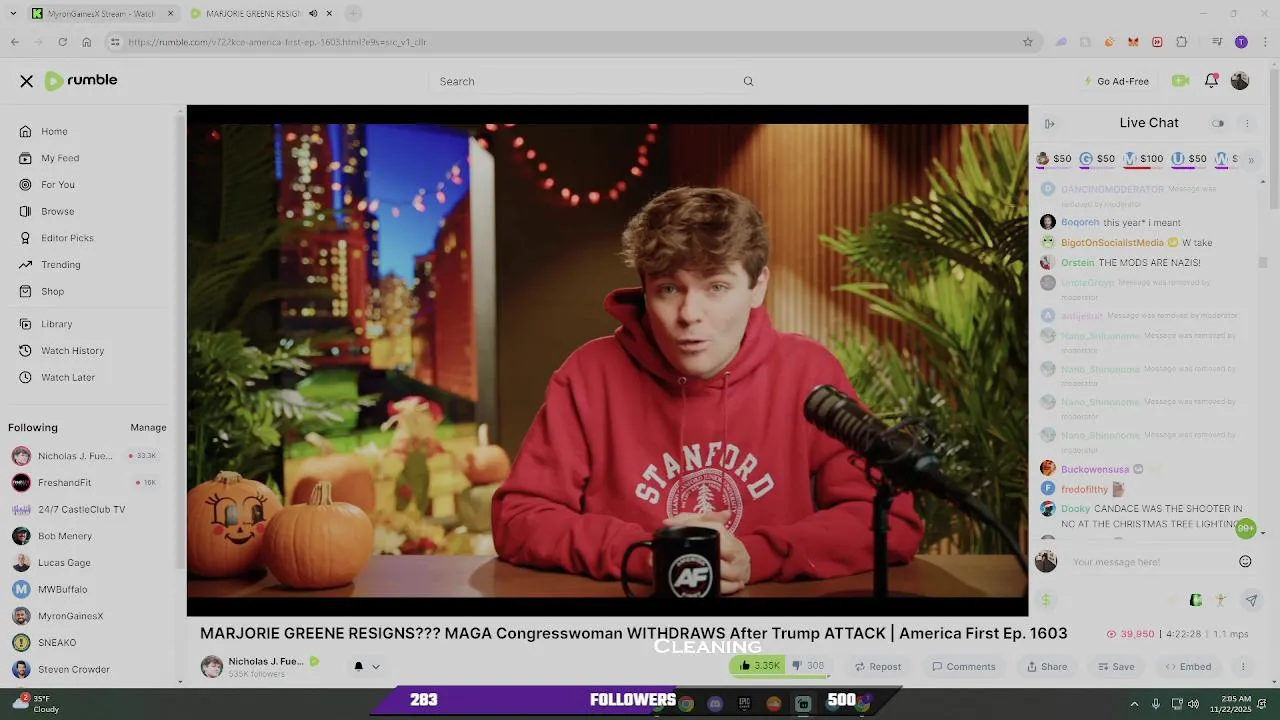Save the video with Save button
1280x720 pixels.
pyautogui.click(x=1116, y=667)
